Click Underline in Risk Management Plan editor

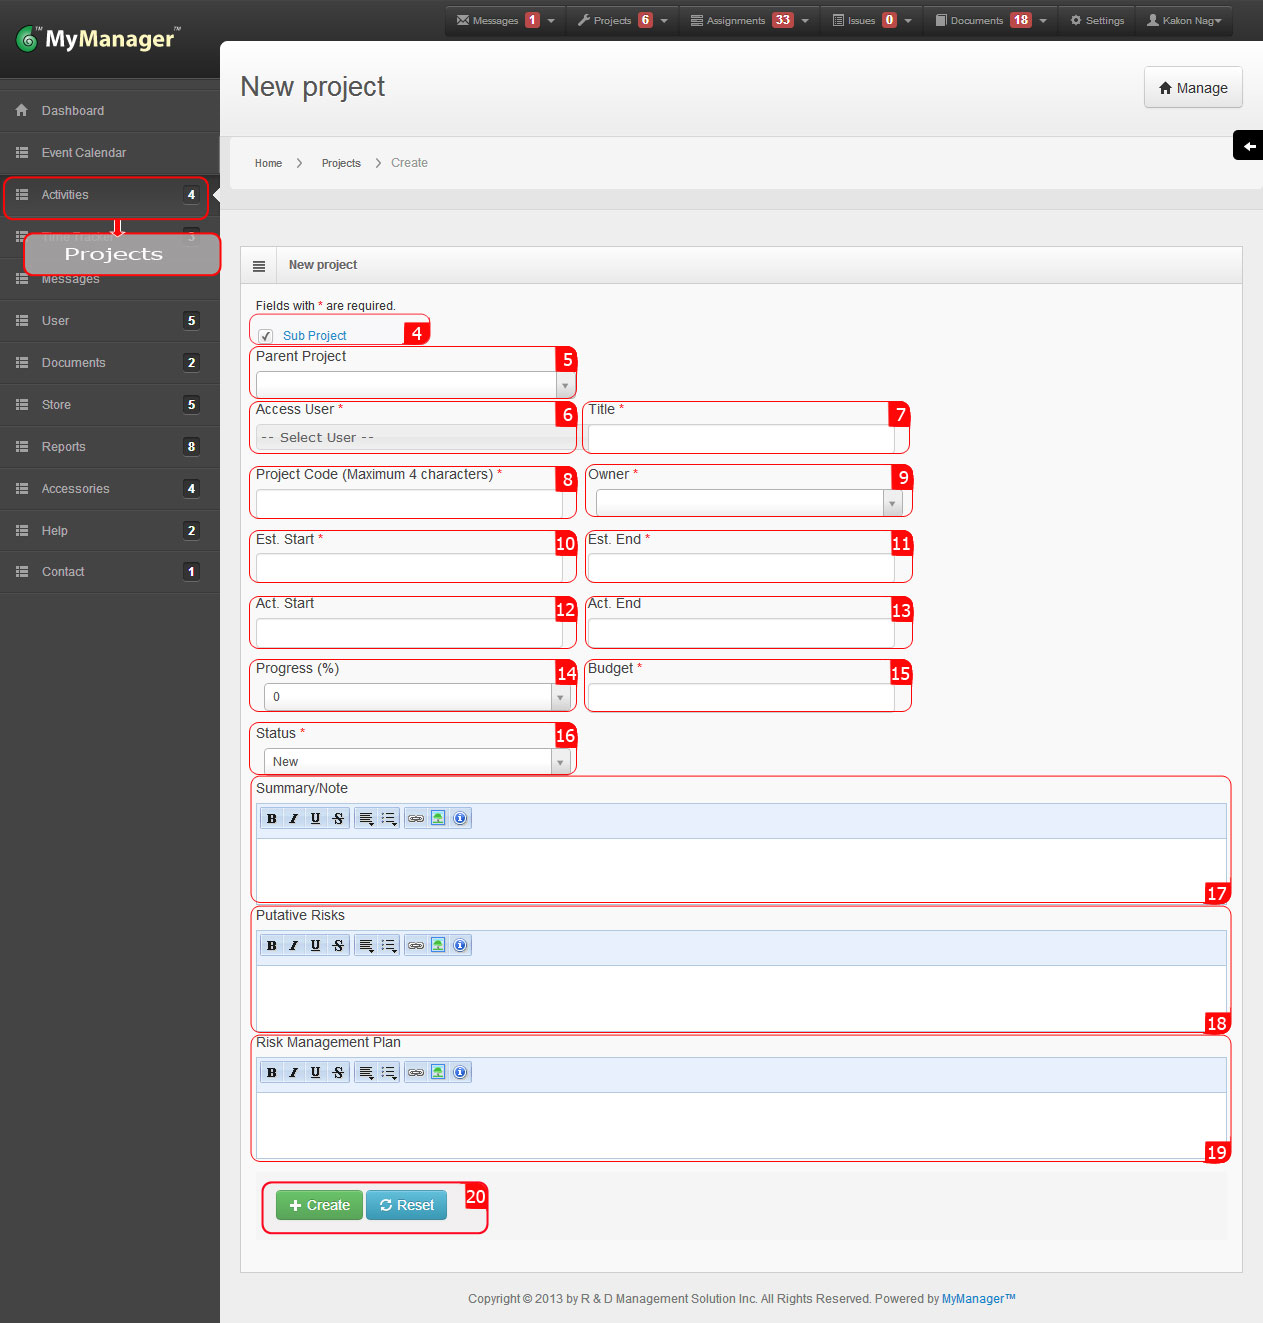point(316,1073)
